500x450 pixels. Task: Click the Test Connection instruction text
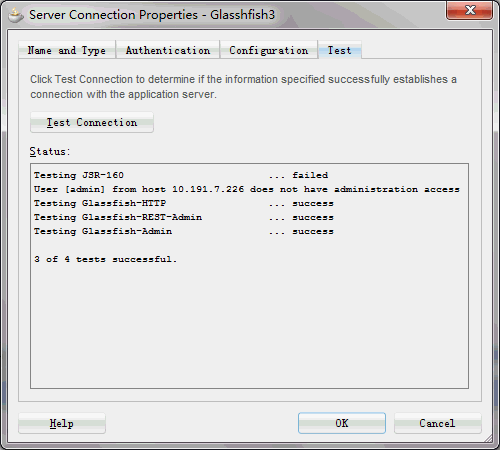(243, 87)
